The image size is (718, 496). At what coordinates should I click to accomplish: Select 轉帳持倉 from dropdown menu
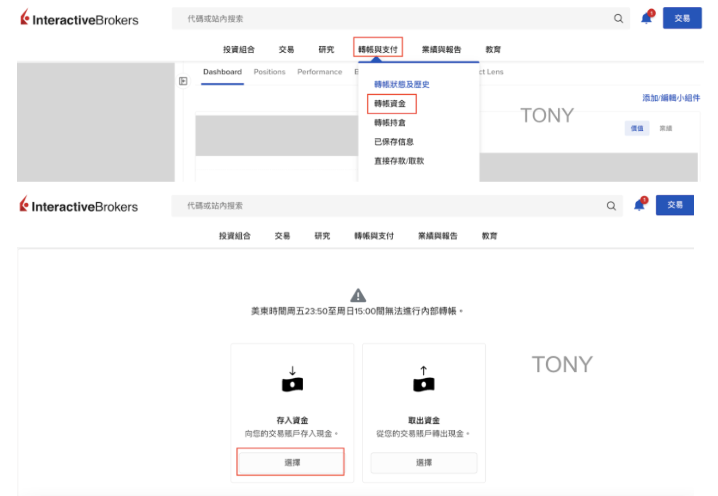[390, 123]
